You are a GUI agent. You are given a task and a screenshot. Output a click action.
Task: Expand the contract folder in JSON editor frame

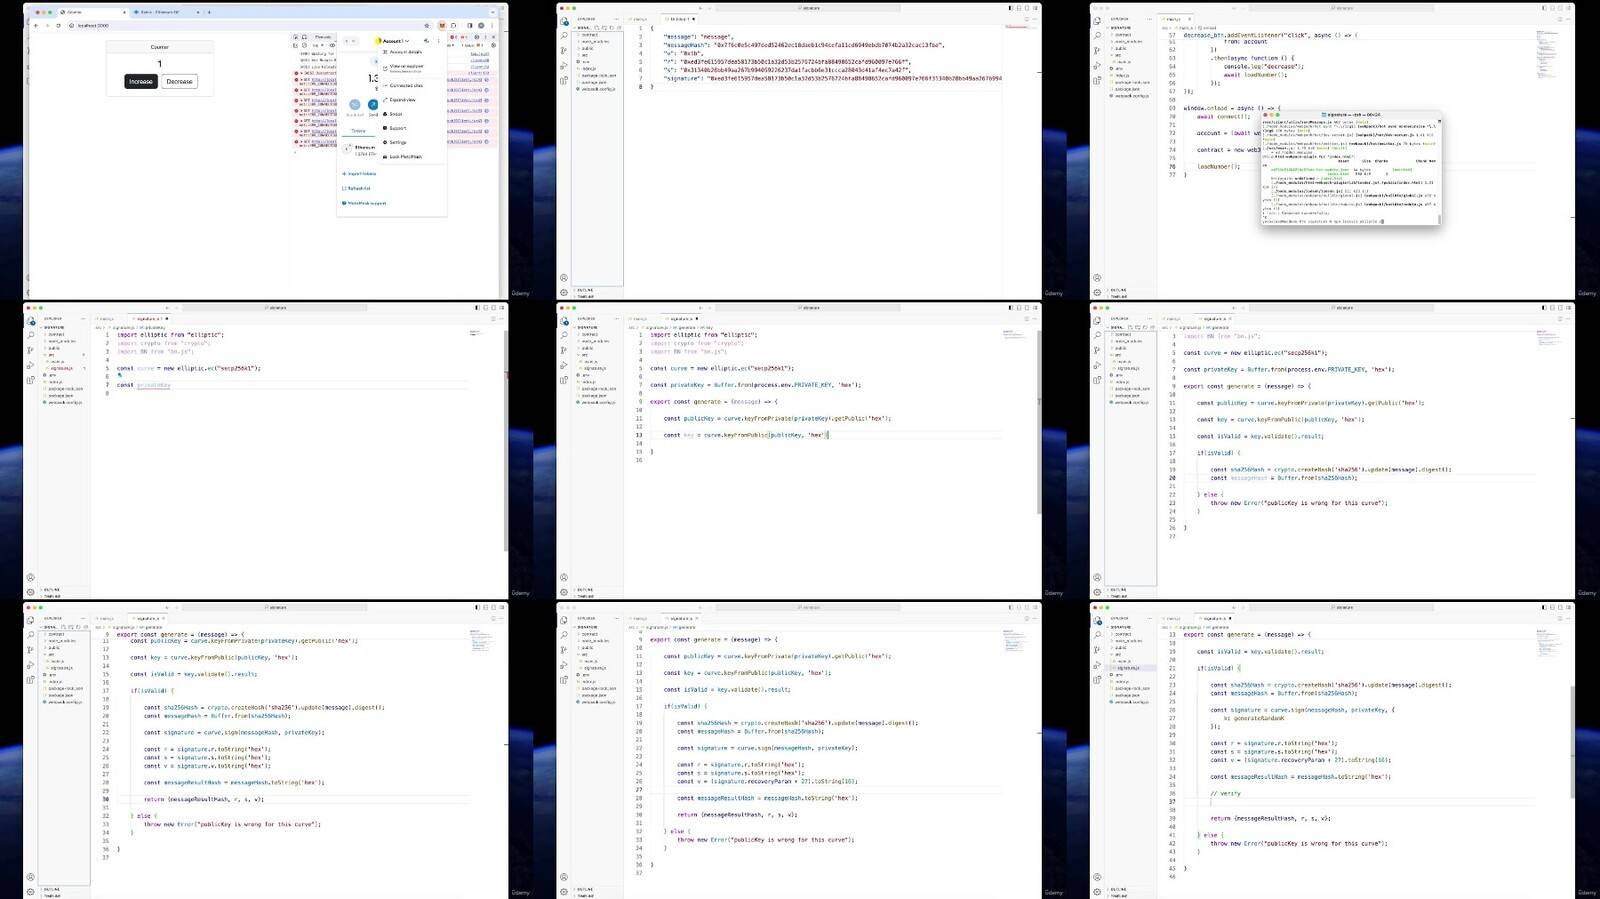(590, 35)
